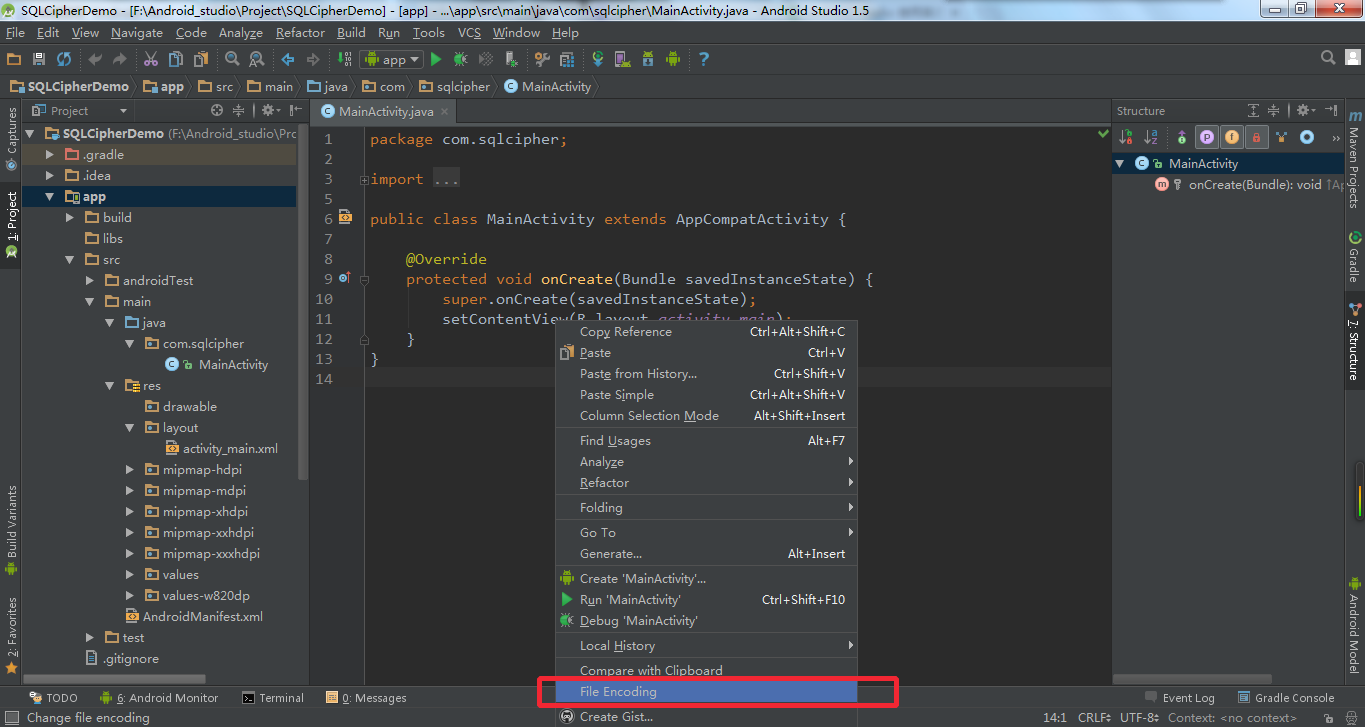Viewport: 1365px width, 727px height.
Task: Click the Open folder icon in the toolbar
Action: pyautogui.click(x=14, y=60)
